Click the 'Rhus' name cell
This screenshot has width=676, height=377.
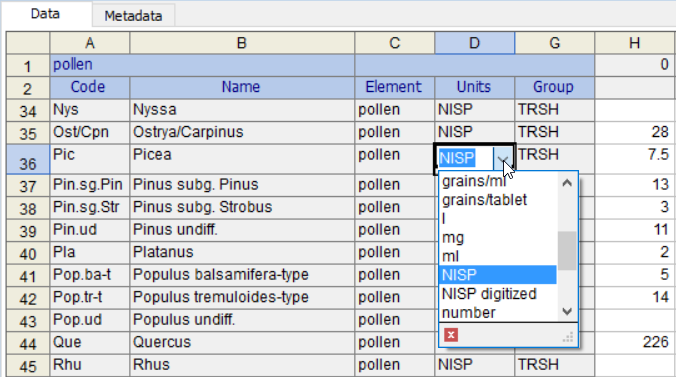click(x=242, y=366)
